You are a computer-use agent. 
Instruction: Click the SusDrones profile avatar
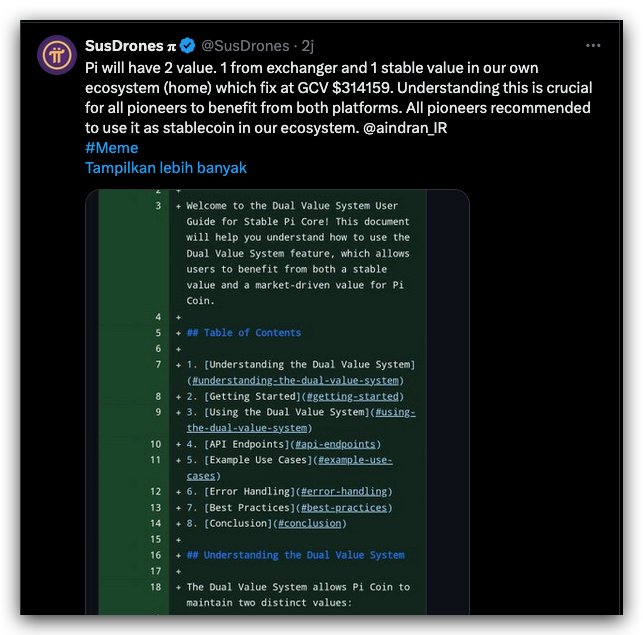(x=55, y=55)
